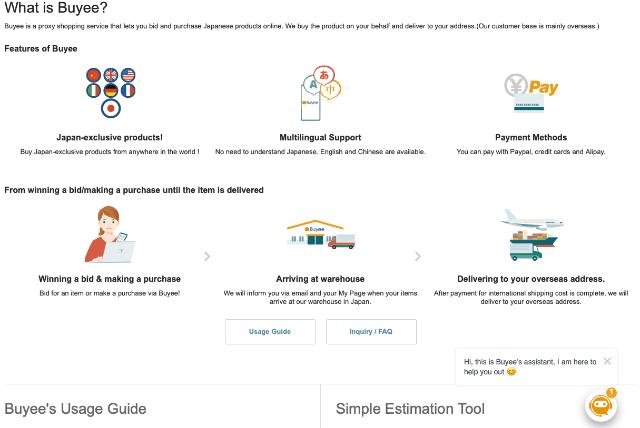Click the country flags icon cluster
The height and width of the screenshot is (428, 640).
click(x=111, y=92)
